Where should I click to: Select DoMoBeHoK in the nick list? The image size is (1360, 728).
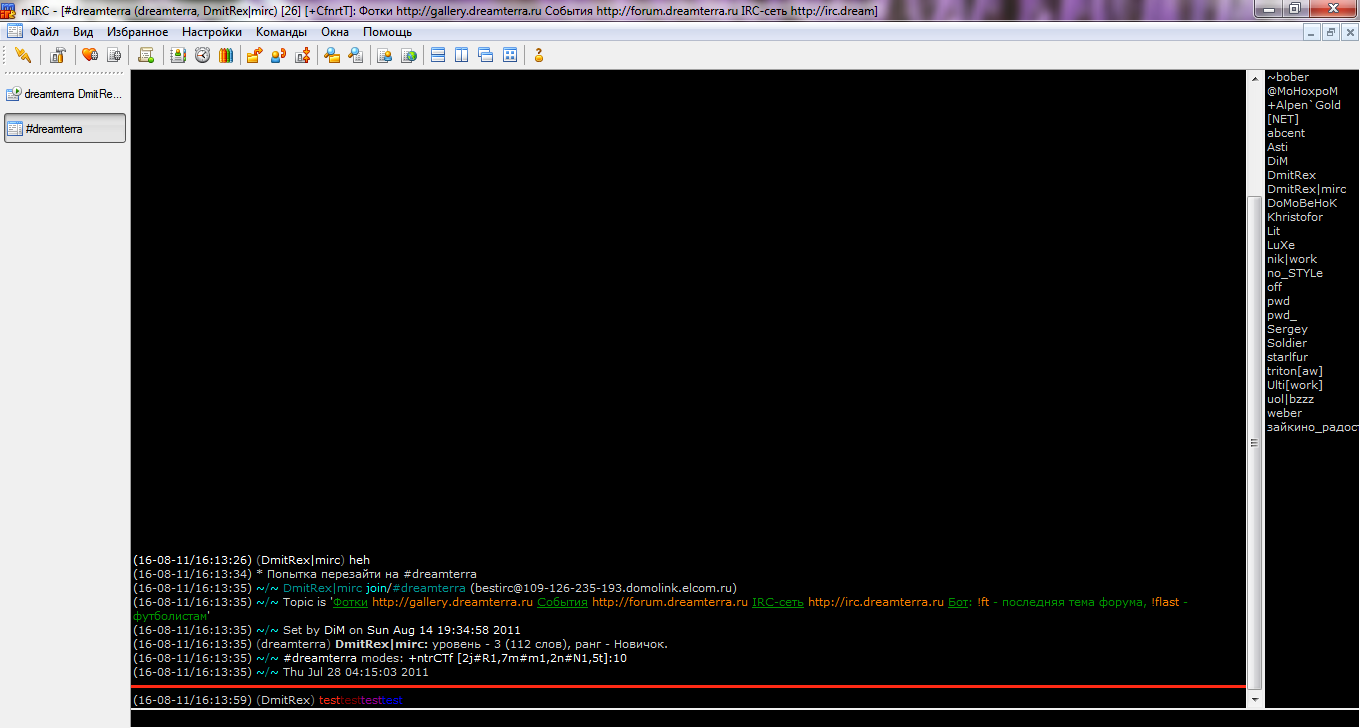pyautogui.click(x=1302, y=203)
